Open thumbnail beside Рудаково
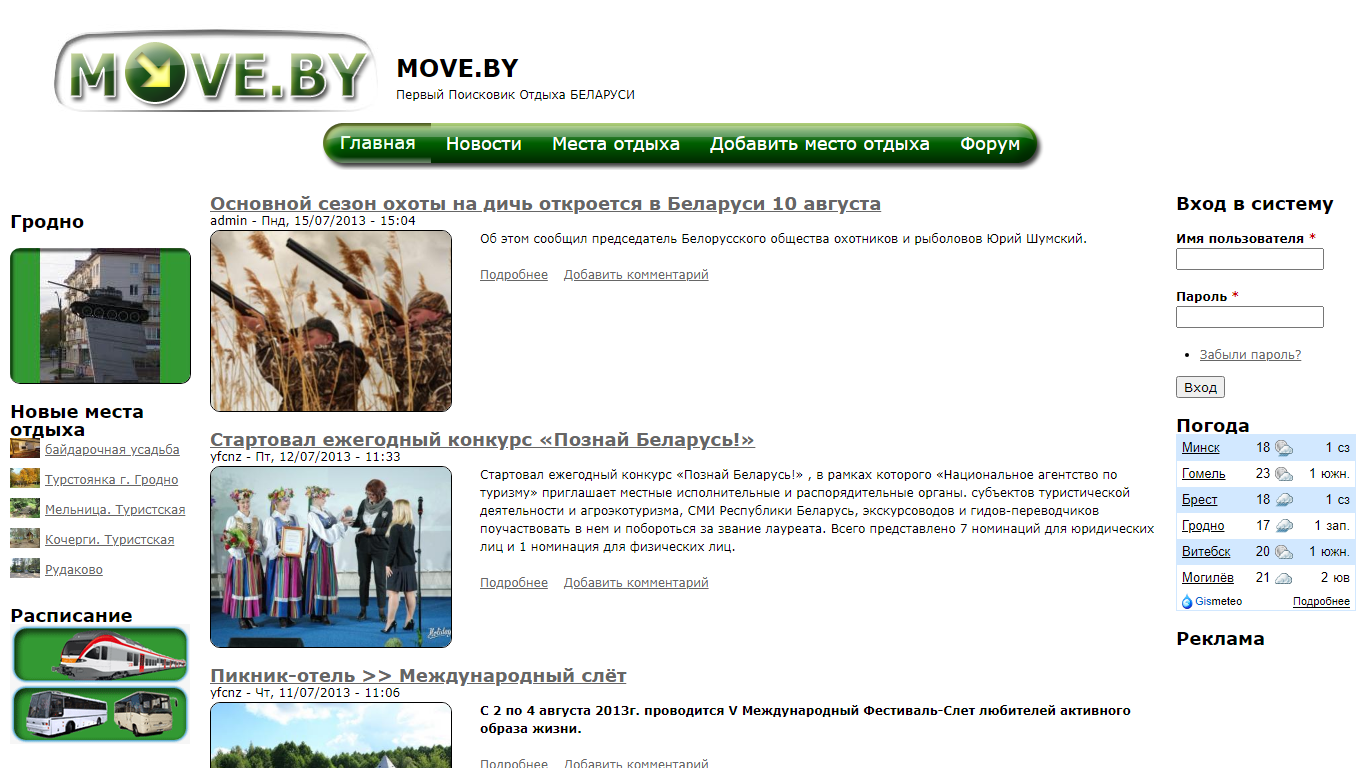This screenshot has width=1366, height=768. tap(25, 568)
